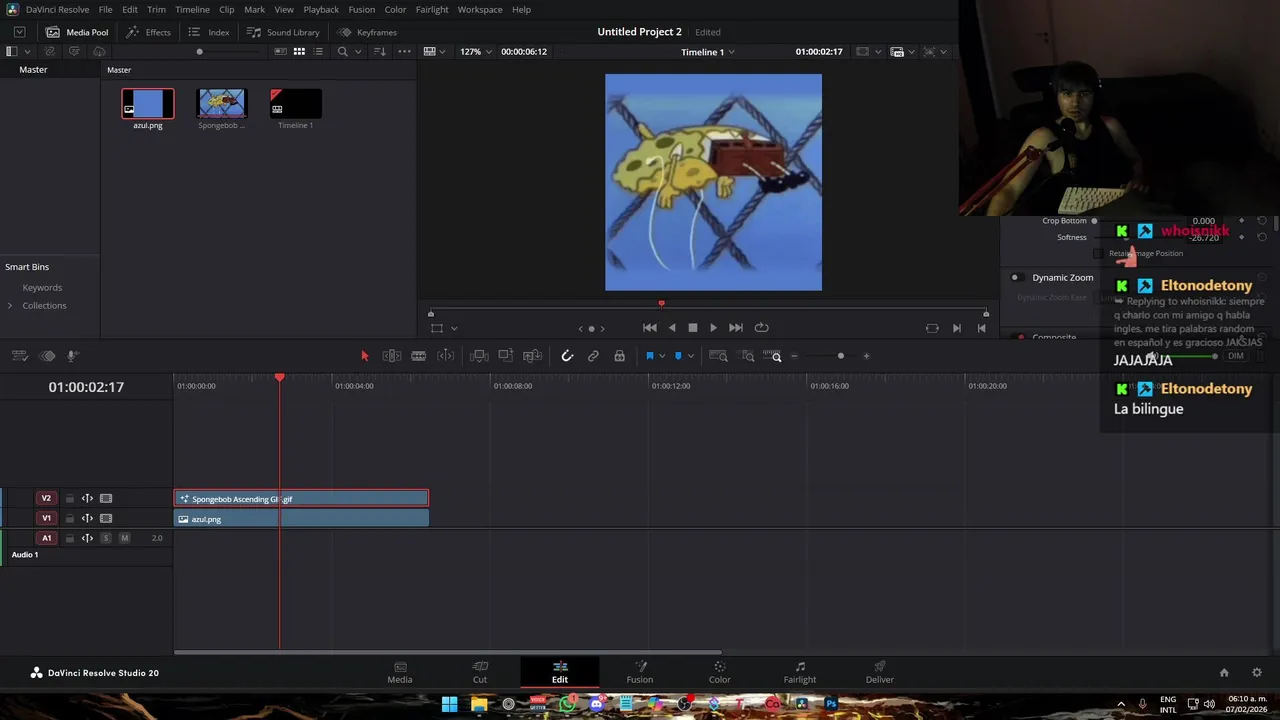Switch media pool to list view
This screenshot has height=720, width=1280.
pos(318,51)
